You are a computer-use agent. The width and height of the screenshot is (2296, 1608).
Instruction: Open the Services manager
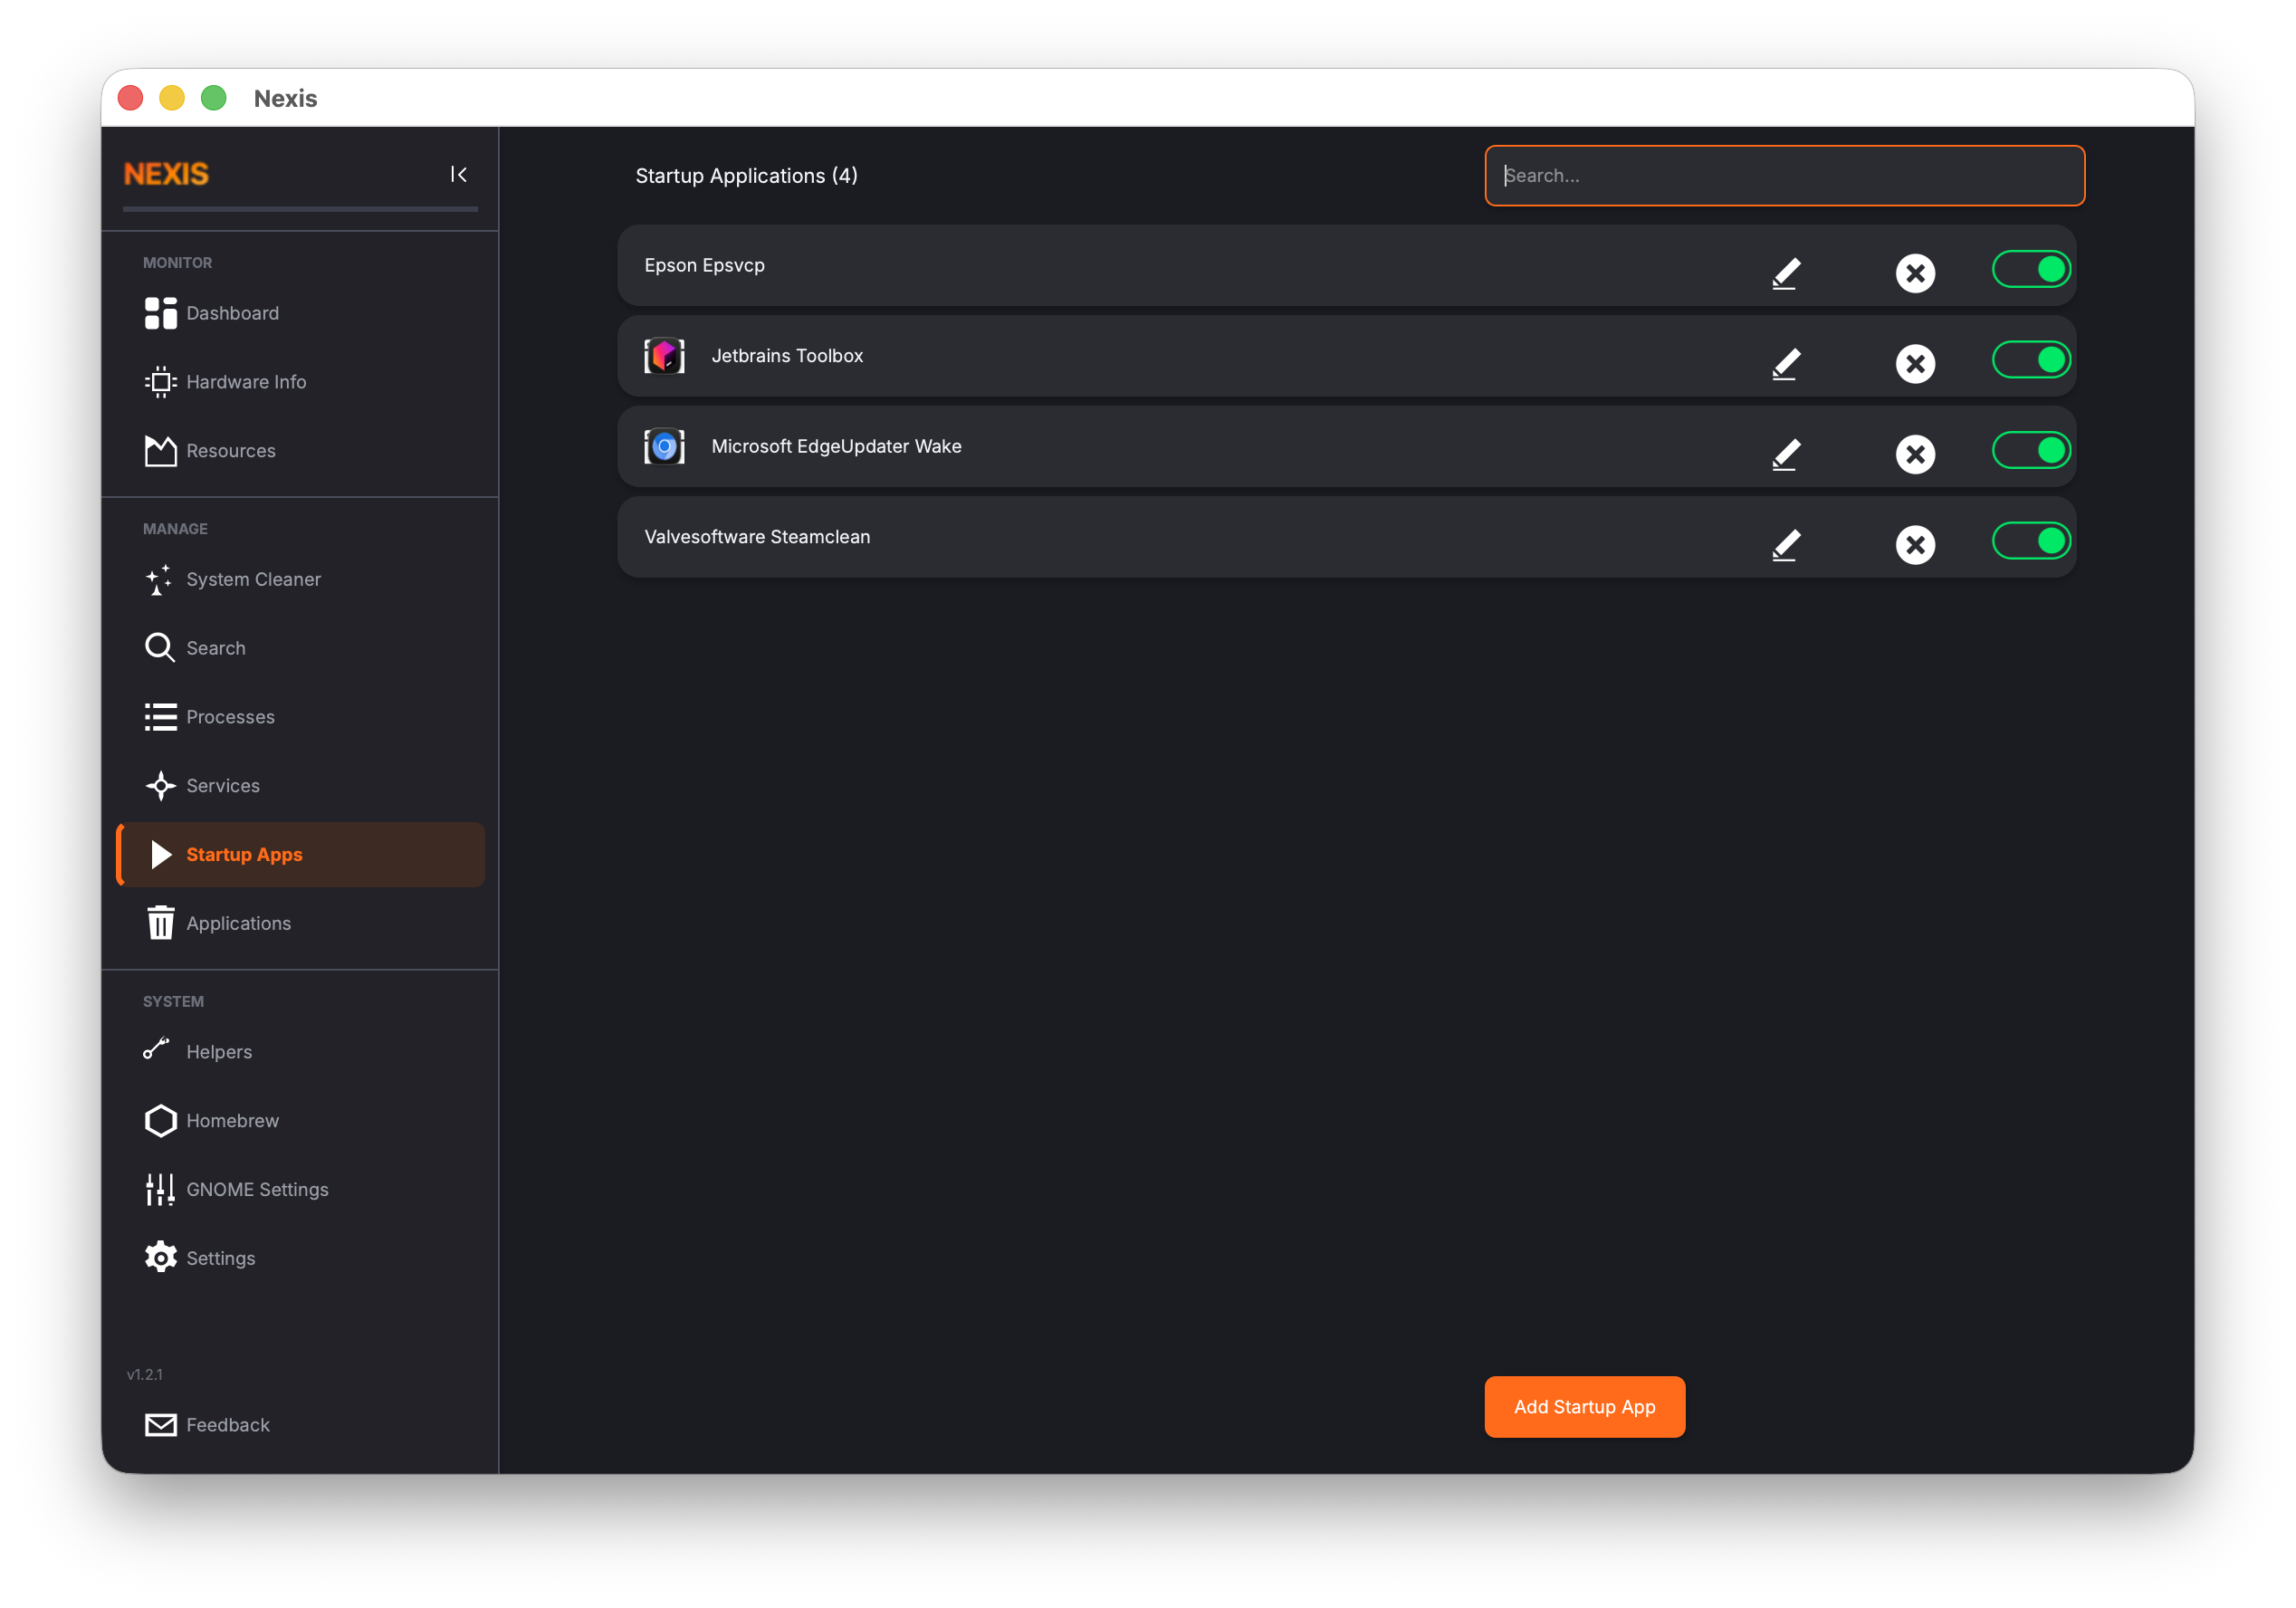click(222, 785)
